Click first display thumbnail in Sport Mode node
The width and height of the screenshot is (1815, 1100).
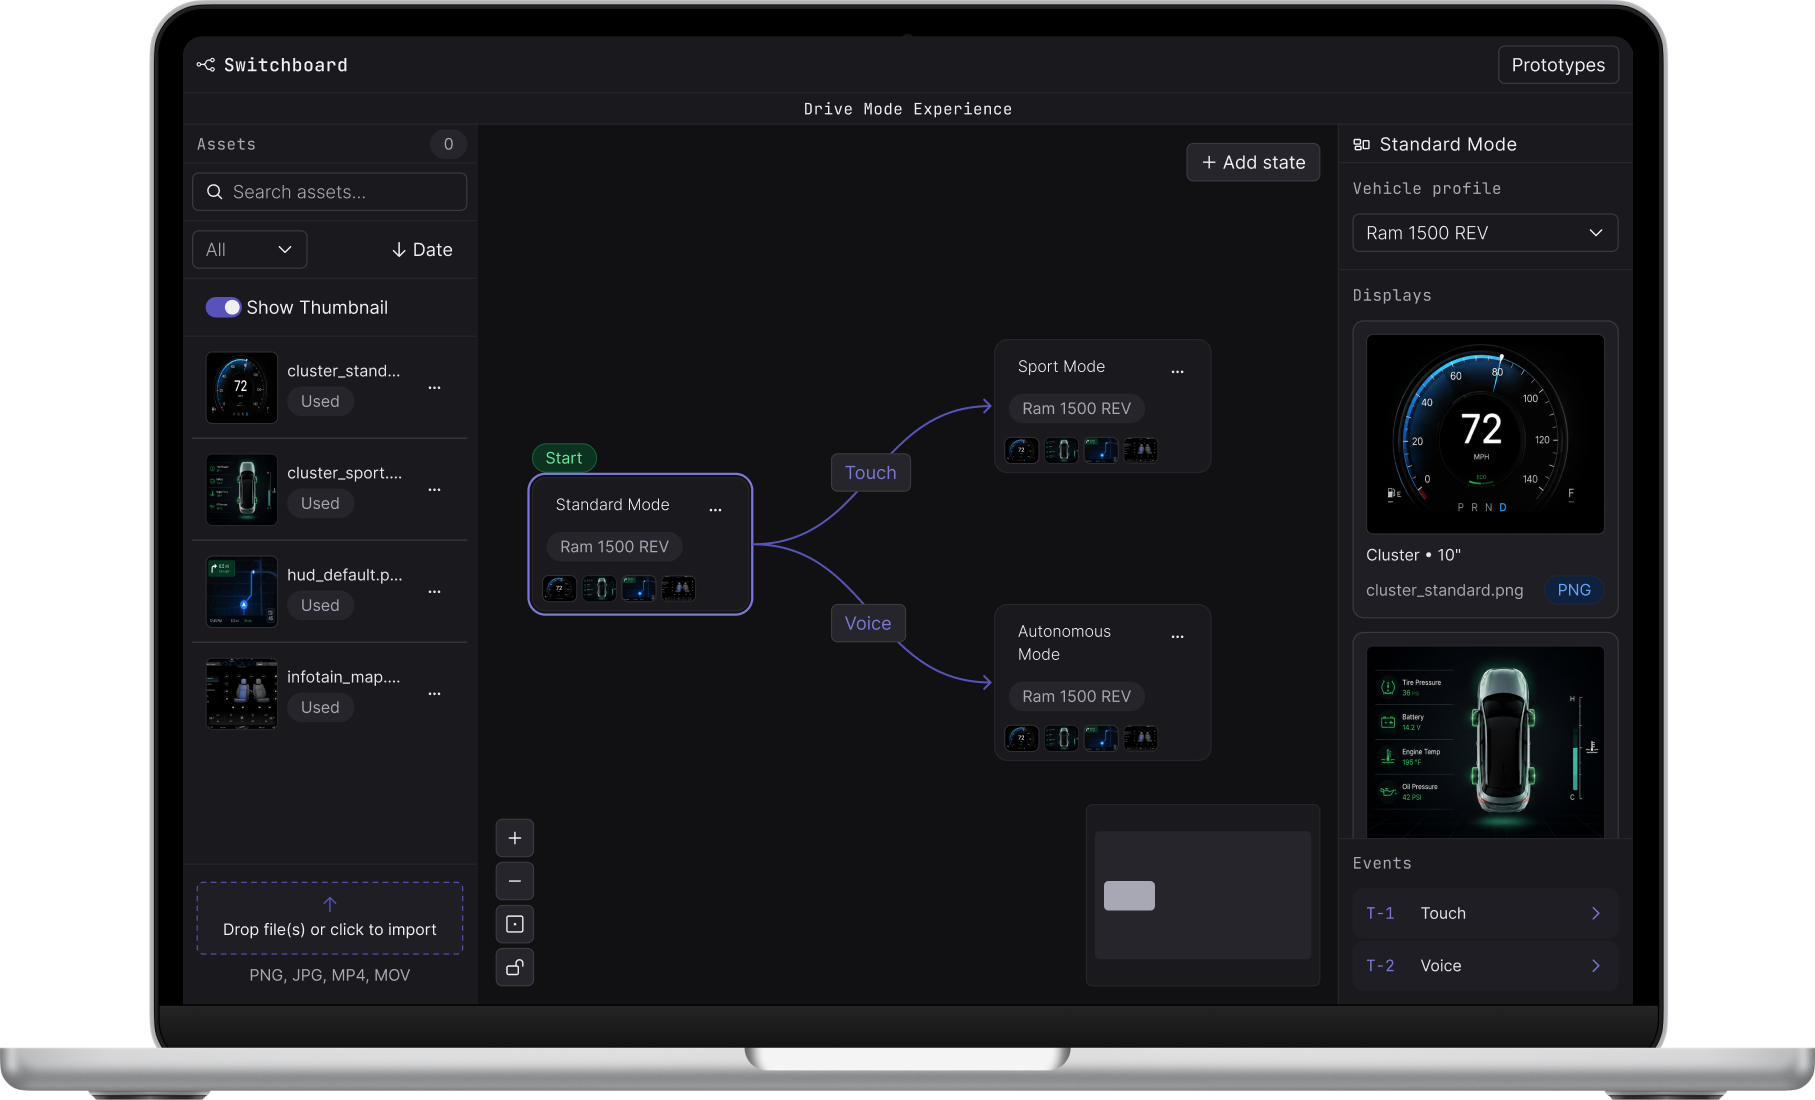(x=1022, y=450)
